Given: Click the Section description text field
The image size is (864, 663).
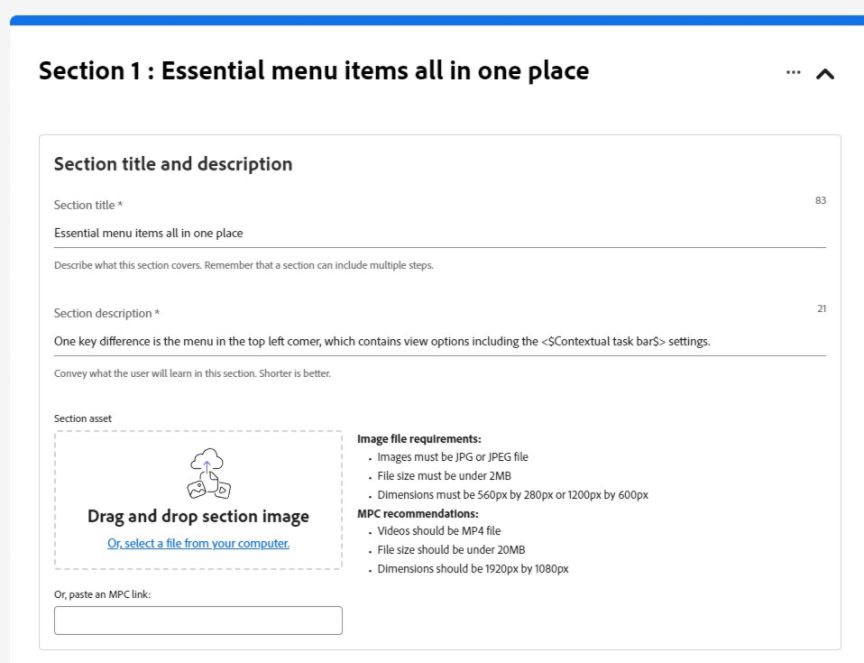Looking at the screenshot, I should [439, 341].
